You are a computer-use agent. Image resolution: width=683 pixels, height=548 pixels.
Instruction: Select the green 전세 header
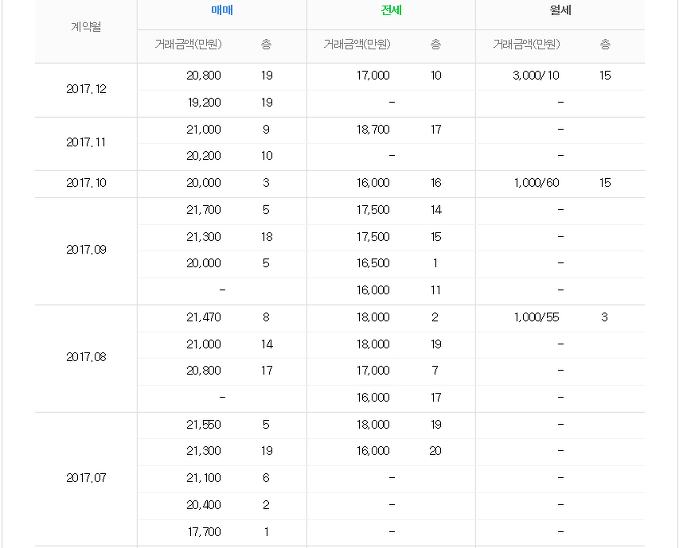click(x=391, y=10)
